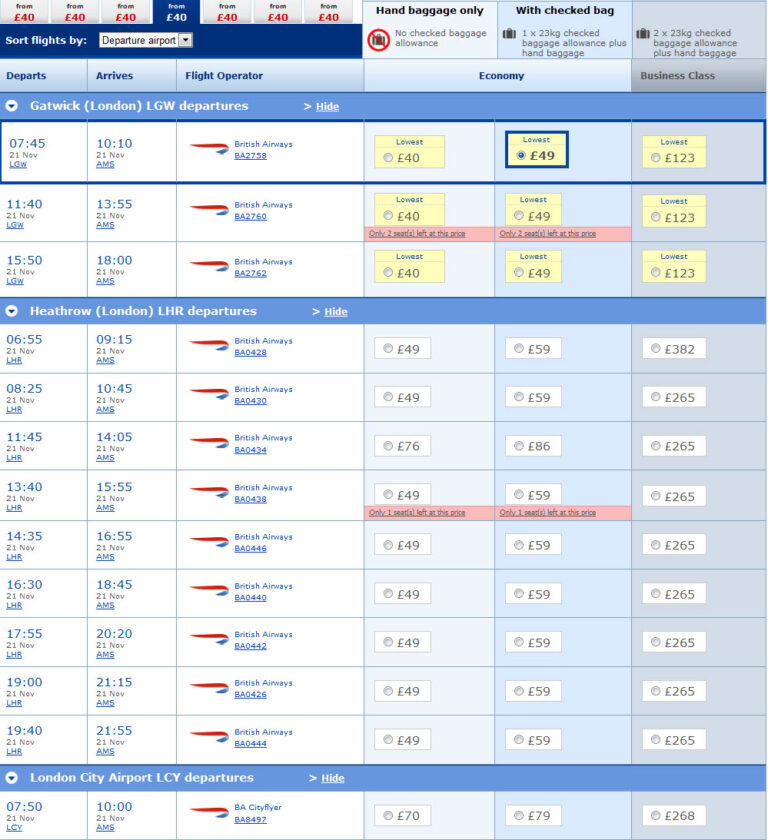Select £265 business fare for 19:40 flight
Image resolution: width=768 pixels, height=840 pixels.
click(656, 740)
